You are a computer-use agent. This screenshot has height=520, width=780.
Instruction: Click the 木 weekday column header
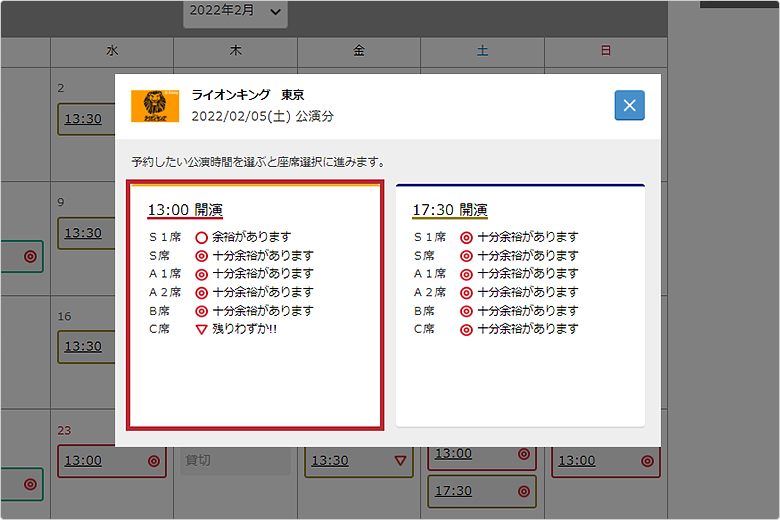[x=235, y=51]
